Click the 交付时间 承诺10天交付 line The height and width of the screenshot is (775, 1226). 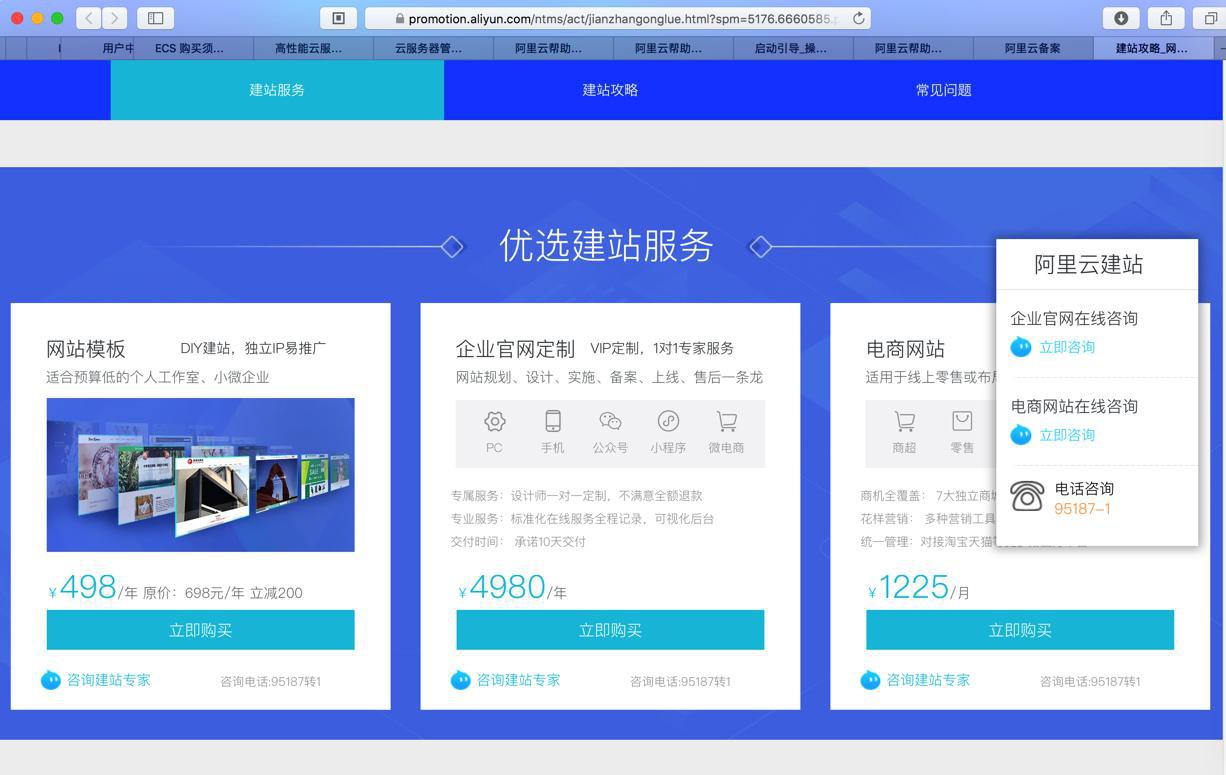(x=518, y=541)
